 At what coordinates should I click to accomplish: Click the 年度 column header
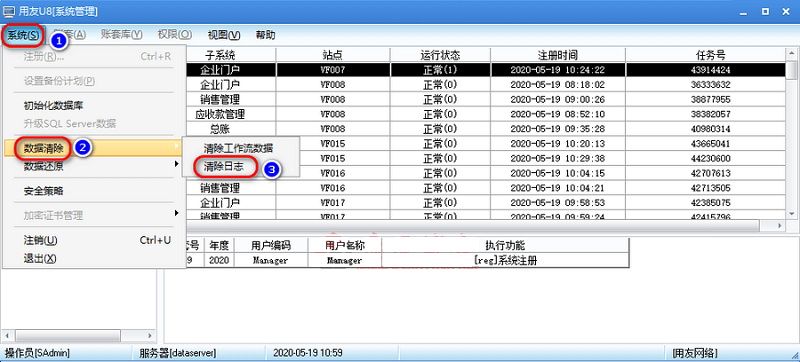click(219, 246)
